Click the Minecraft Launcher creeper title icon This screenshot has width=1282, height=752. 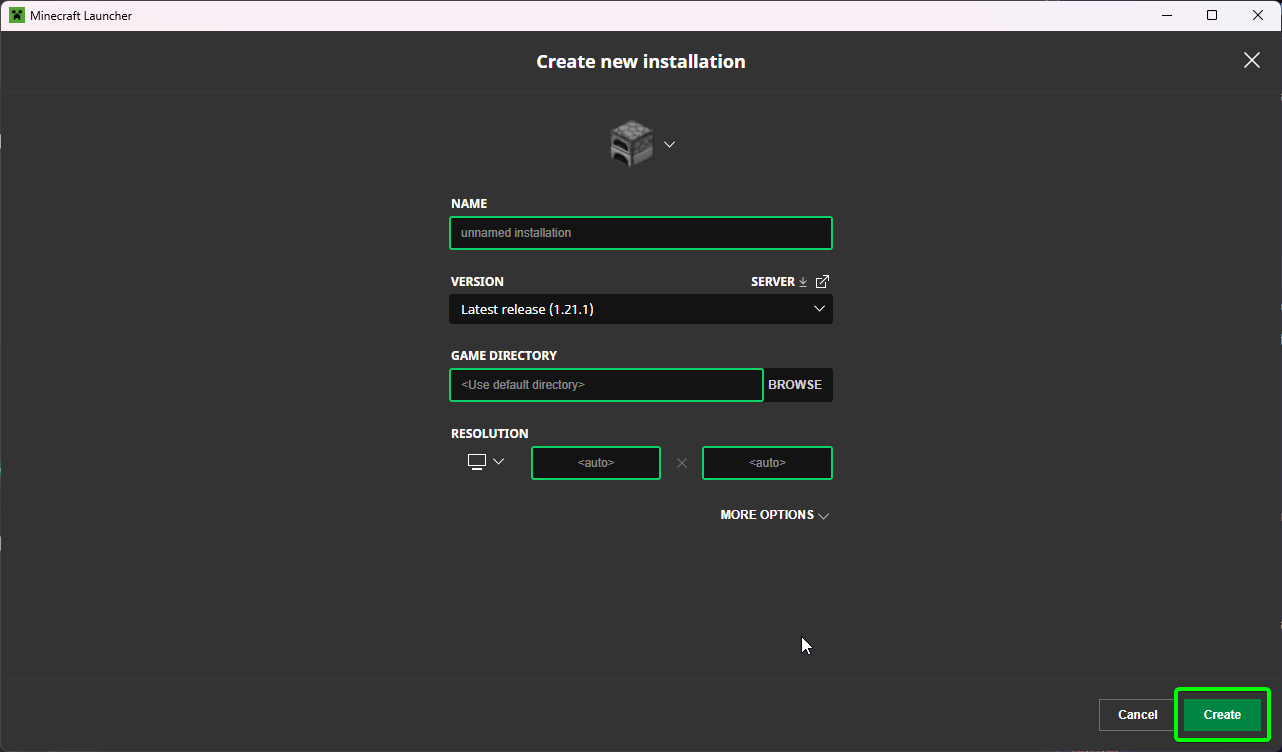coord(17,15)
